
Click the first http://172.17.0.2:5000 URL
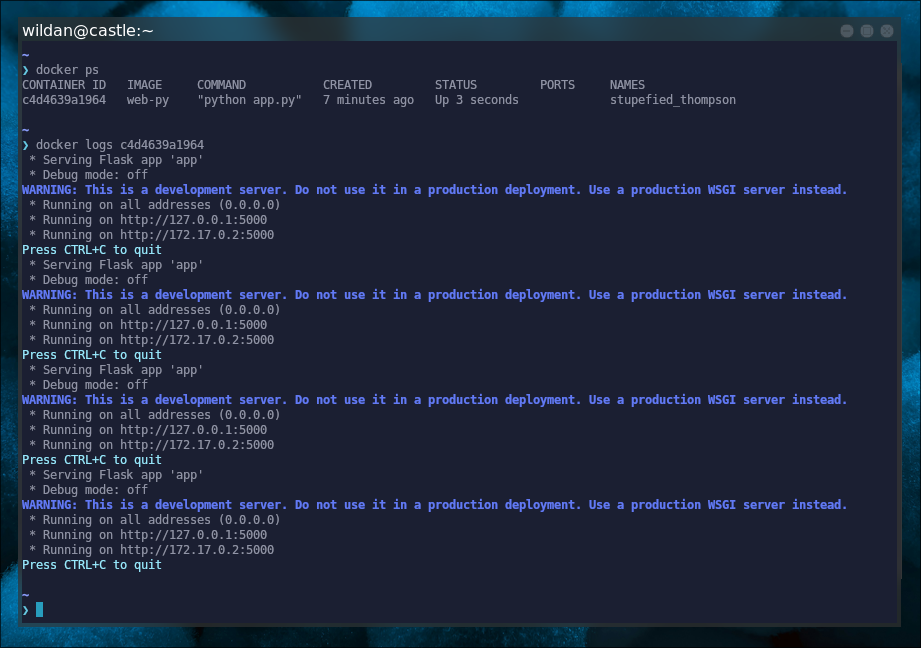pyautogui.click(x=197, y=235)
